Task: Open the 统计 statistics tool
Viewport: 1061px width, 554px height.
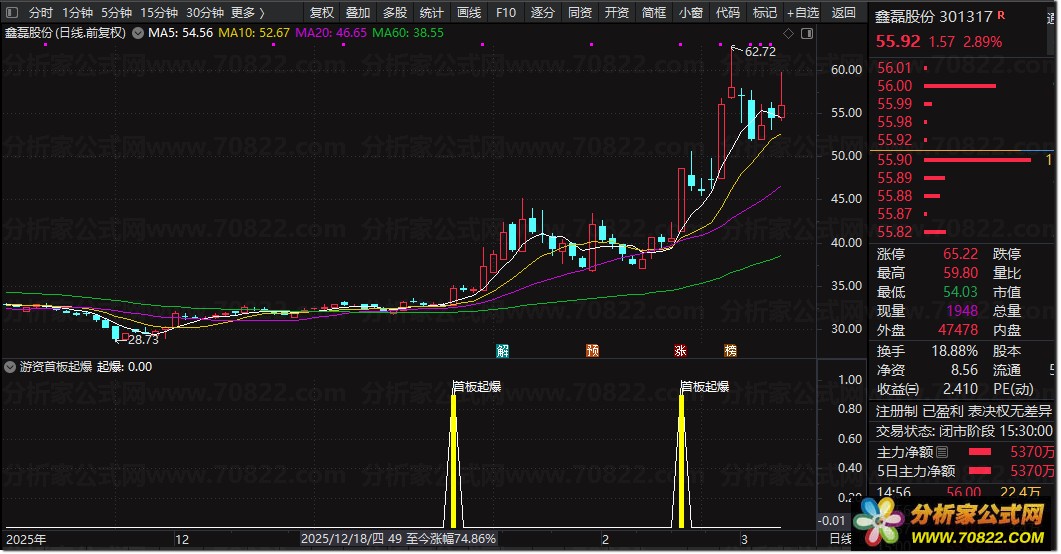Action: coord(431,12)
